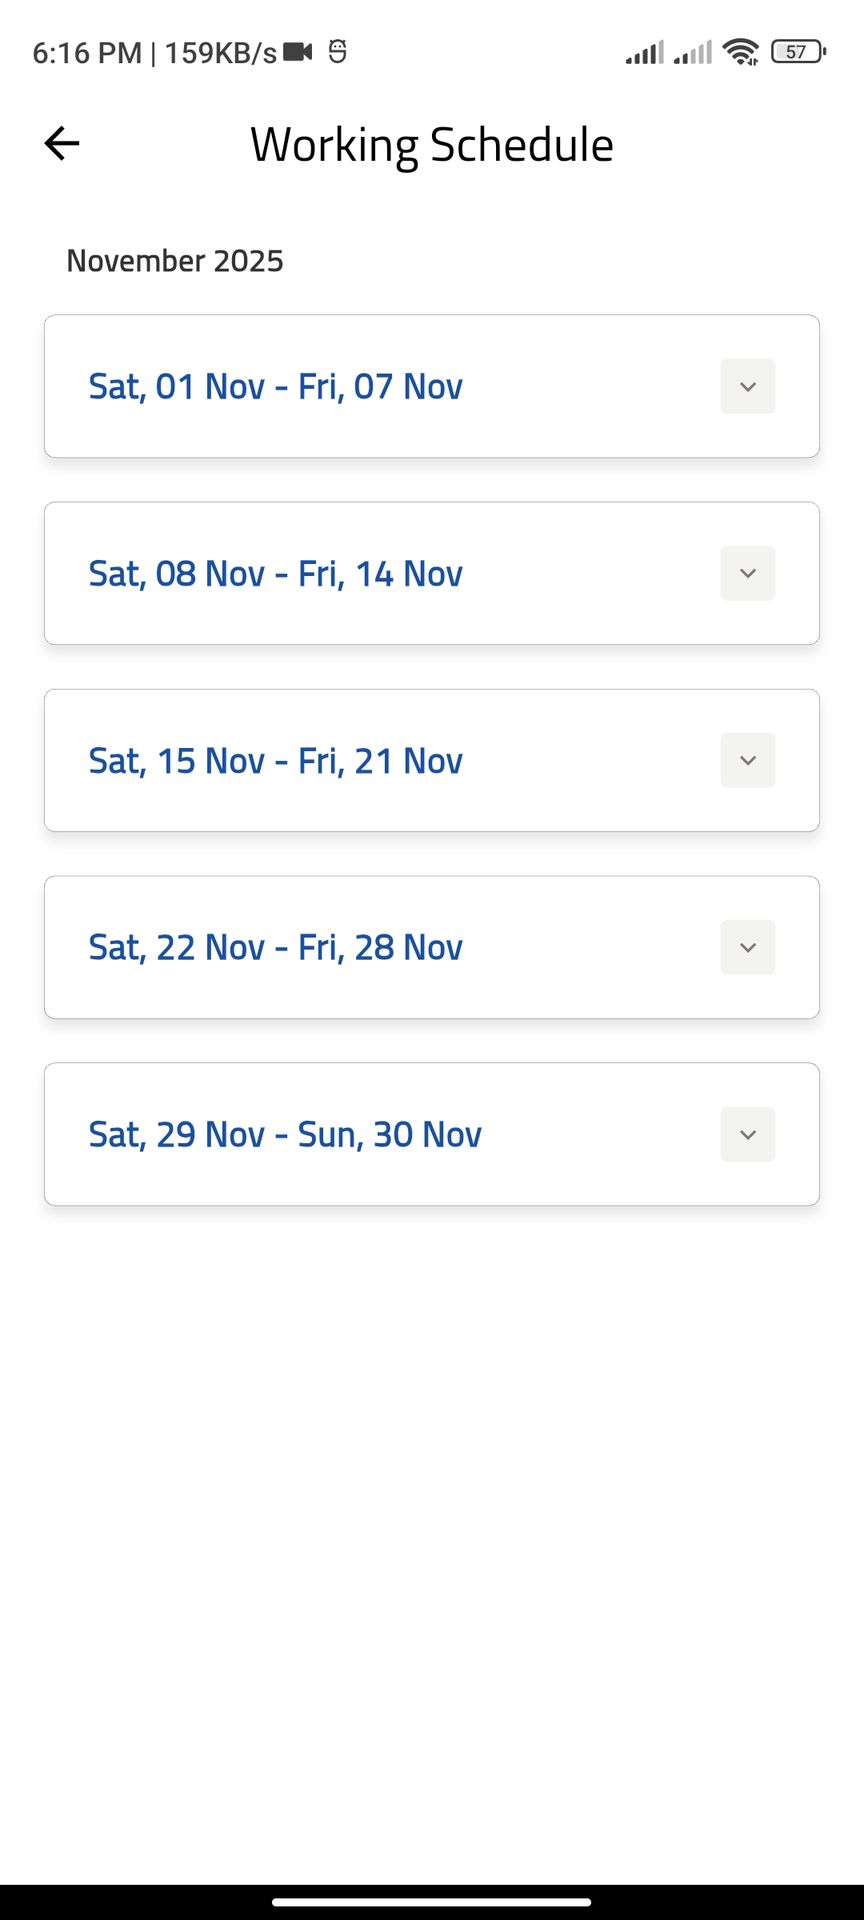Expand the Sat, 08 Nov week chevron
The width and height of the screenshot is (864, 1920).
(747, 573)
